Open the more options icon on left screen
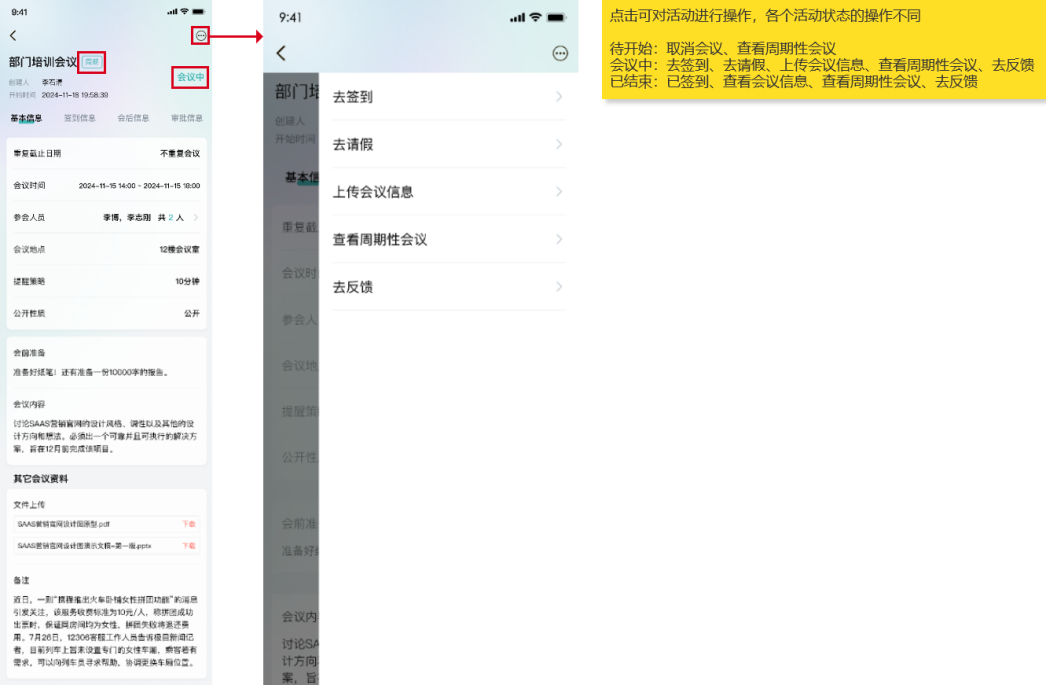The image size is (1046, 685). [x=201, y=36]
